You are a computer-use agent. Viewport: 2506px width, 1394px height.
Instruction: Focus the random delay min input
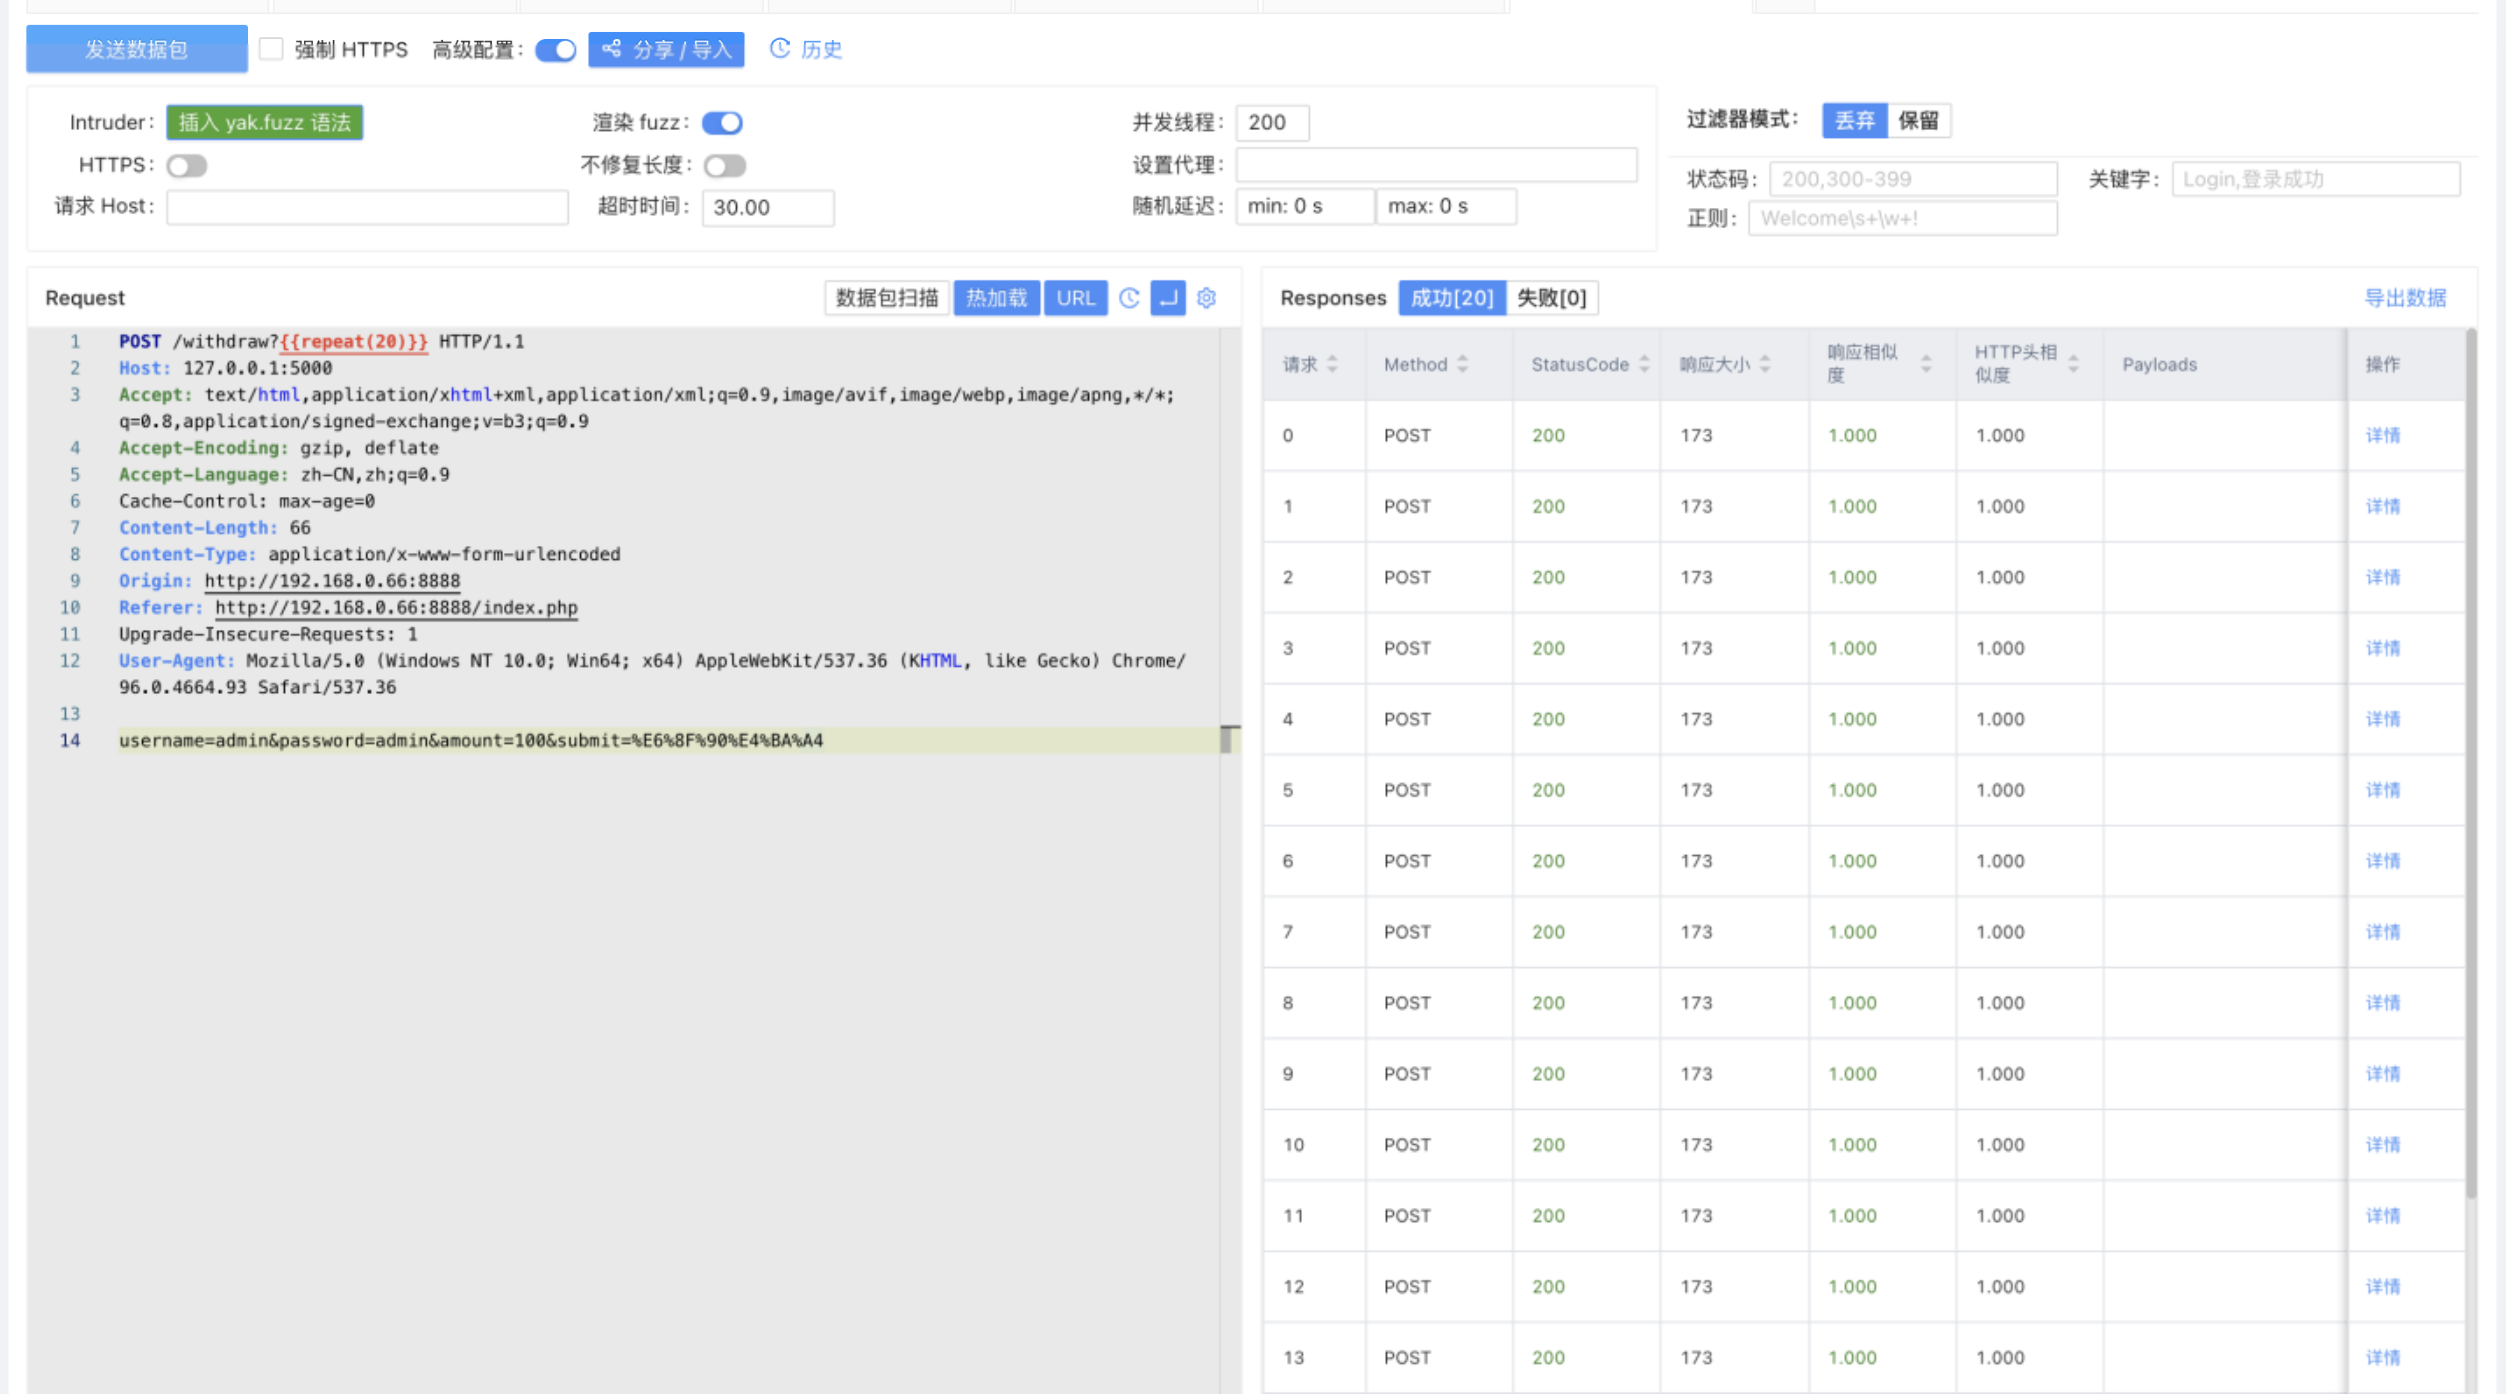click(1305, 206)
